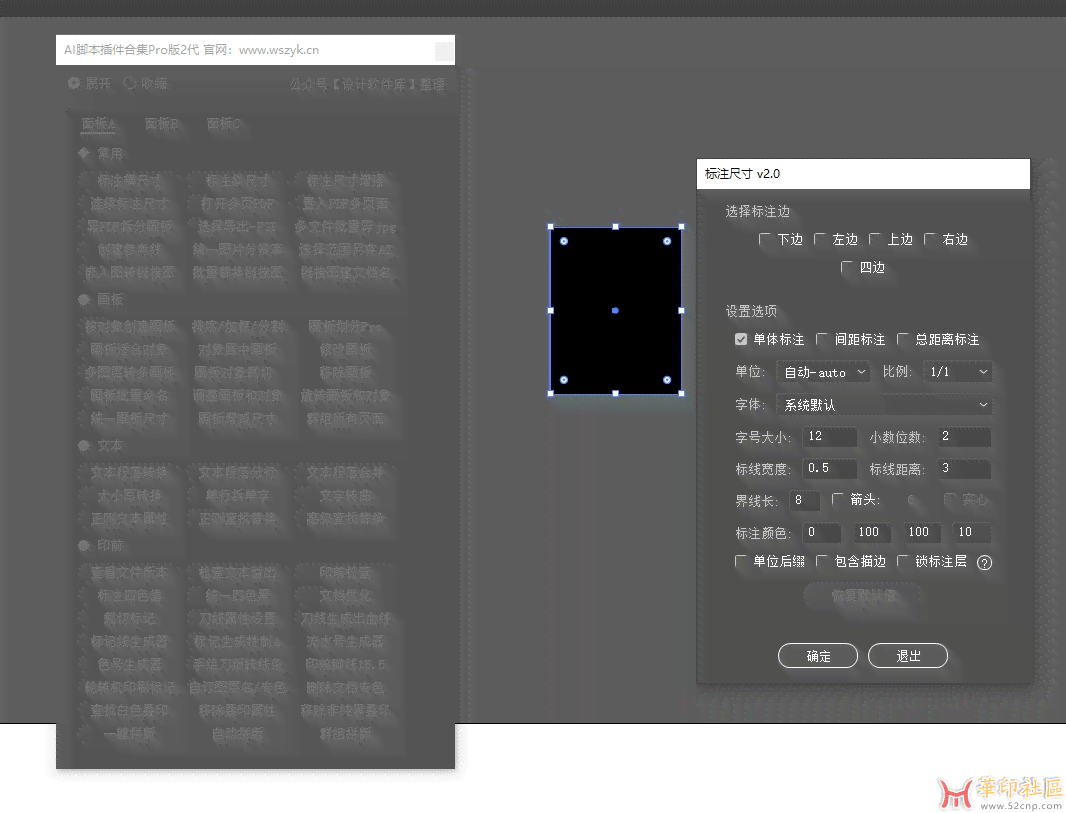Enable the 右边 checkbox

[x=930, y=239]
